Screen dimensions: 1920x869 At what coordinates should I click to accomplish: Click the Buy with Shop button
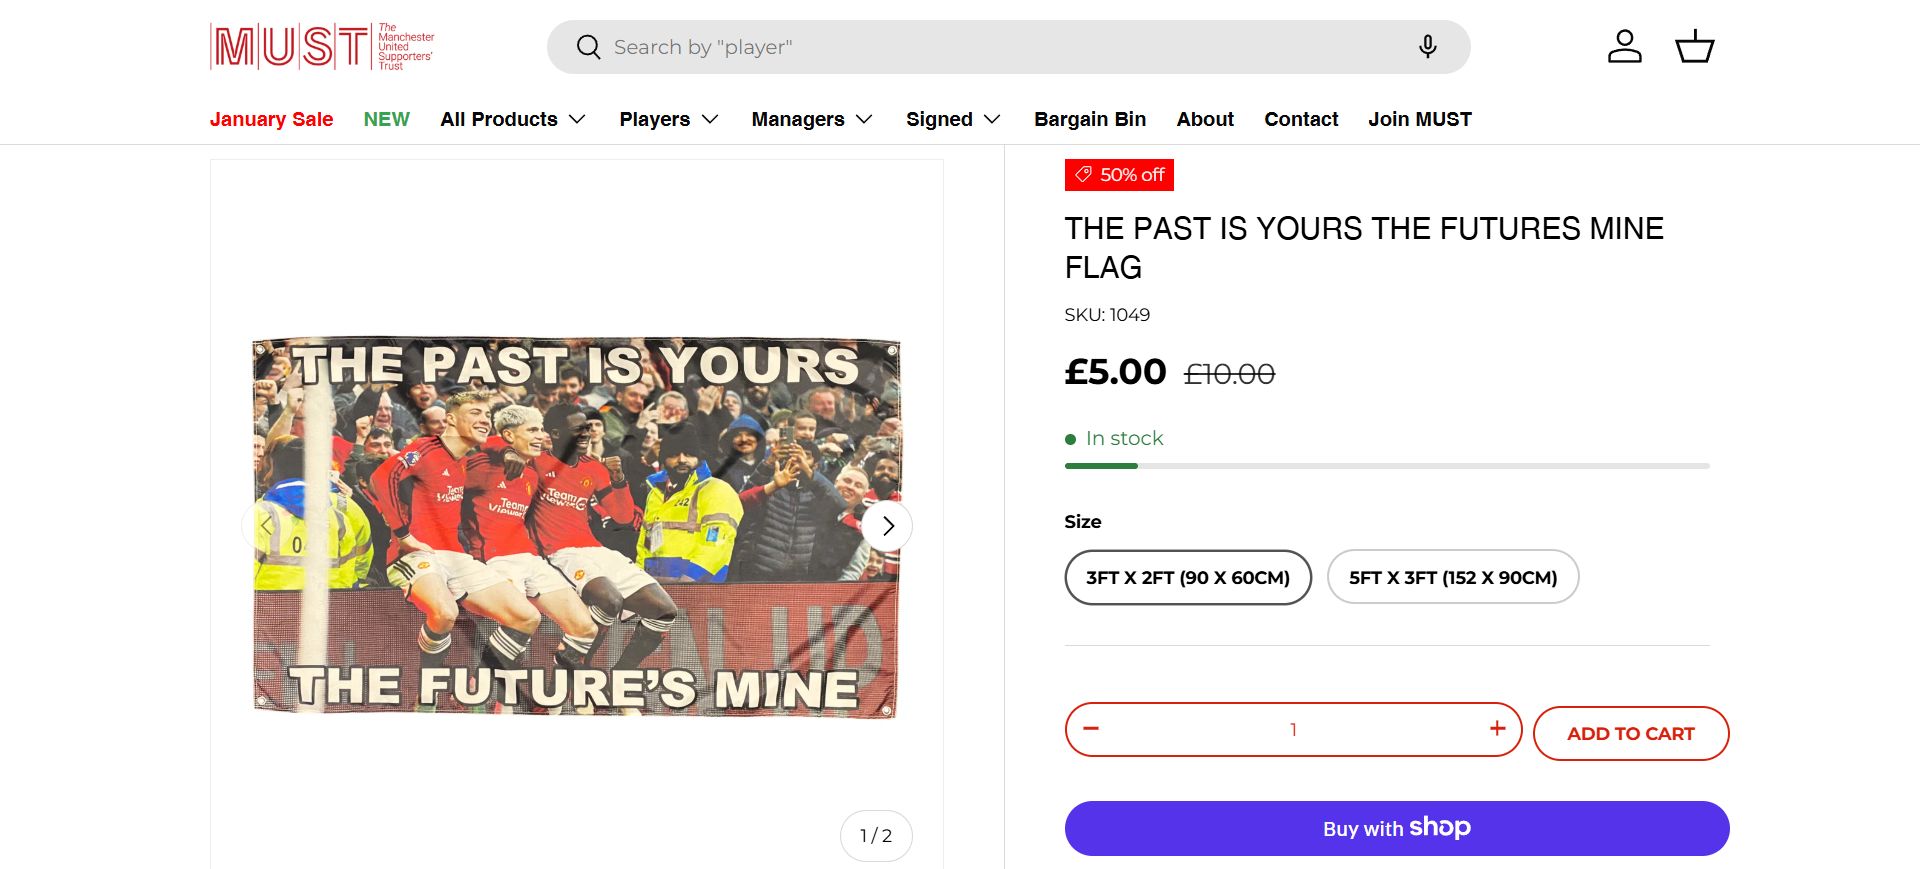pyautogui.click(x=1396, y=828)
